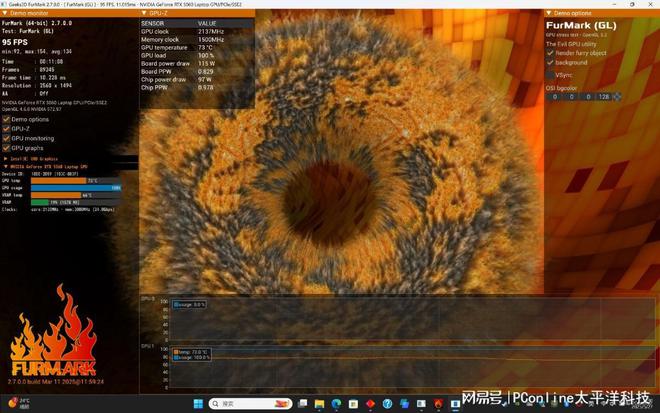Click the FurMark flame logo
This screenshot has width=660, height=413.
click(53, 330)
